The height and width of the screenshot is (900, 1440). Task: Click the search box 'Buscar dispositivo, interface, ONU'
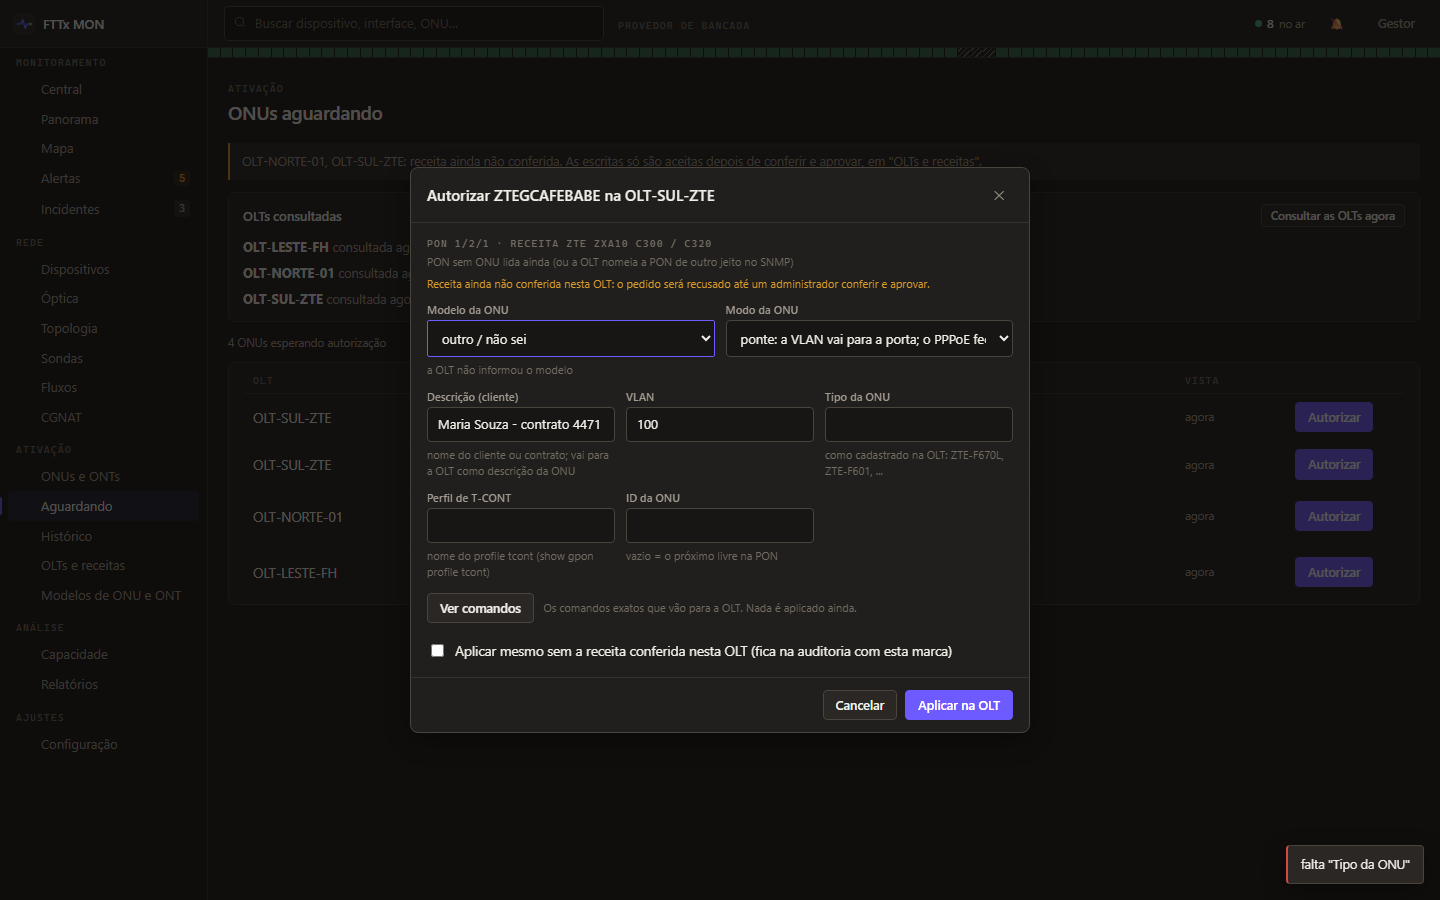pyautogui.click(x=414, y=23)
